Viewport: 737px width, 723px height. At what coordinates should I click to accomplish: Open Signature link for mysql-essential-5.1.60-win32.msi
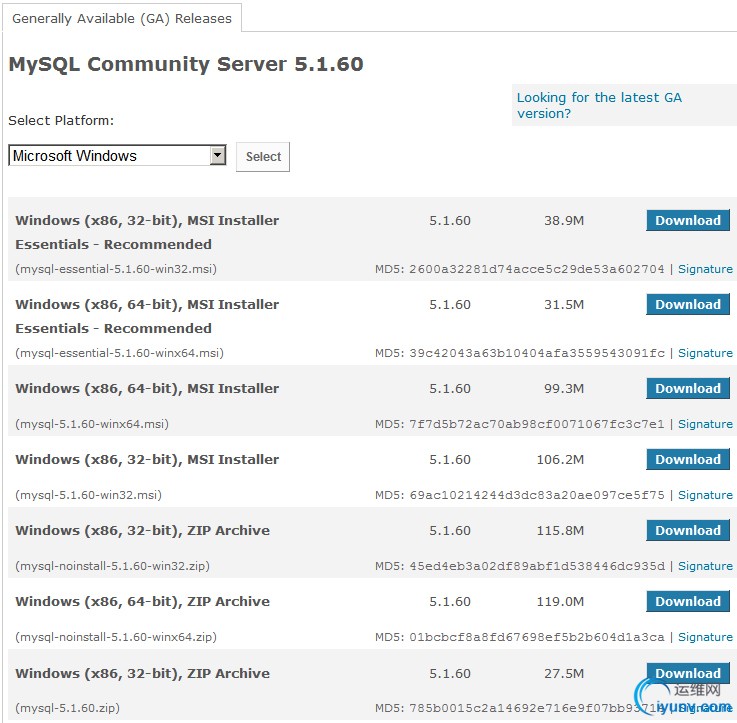coord(705,269)
